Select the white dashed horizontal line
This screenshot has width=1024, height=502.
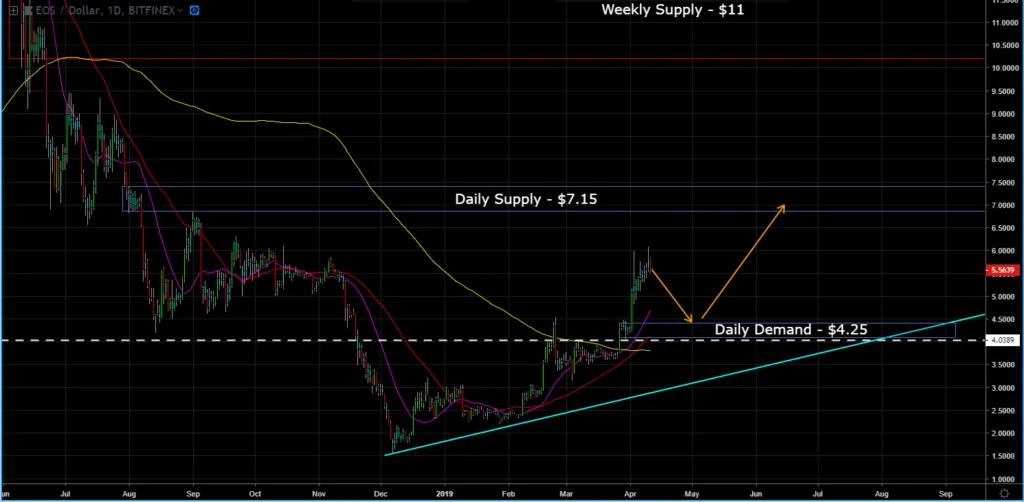point(300,340)
